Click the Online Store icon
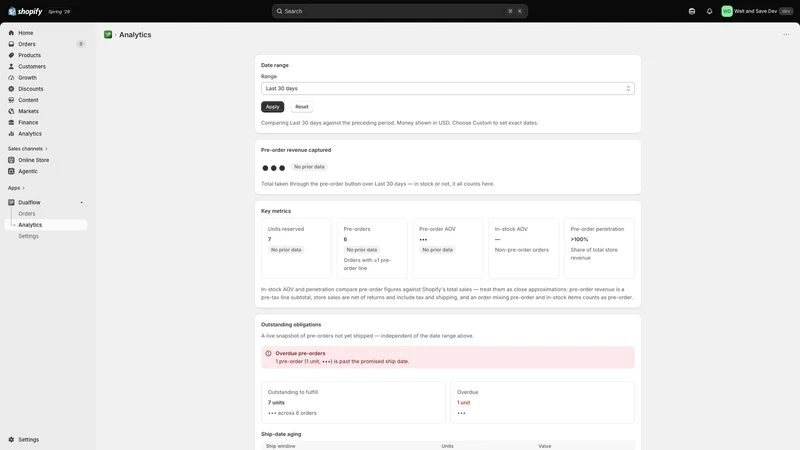 [11, 160]
